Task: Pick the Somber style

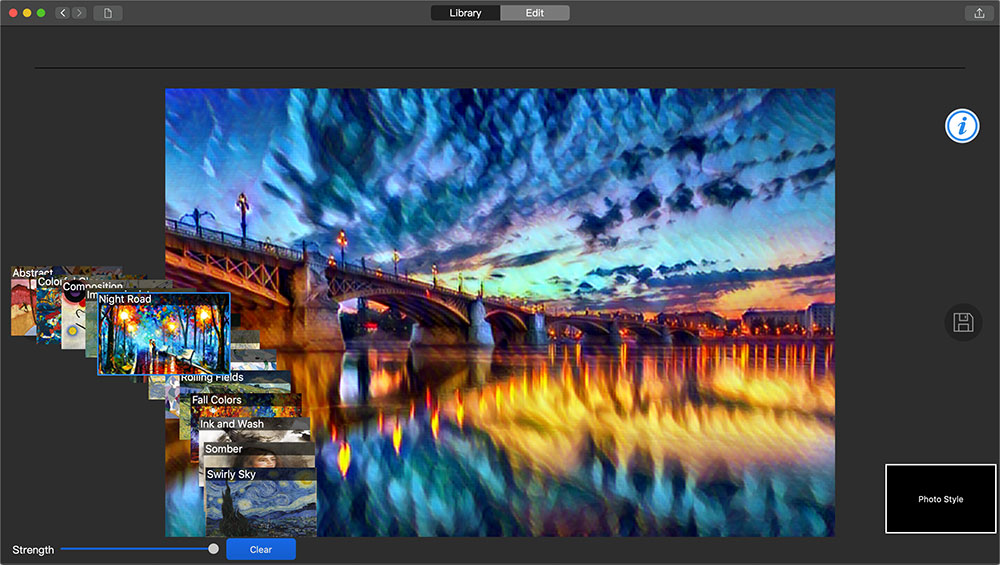Action: point(258,455)
